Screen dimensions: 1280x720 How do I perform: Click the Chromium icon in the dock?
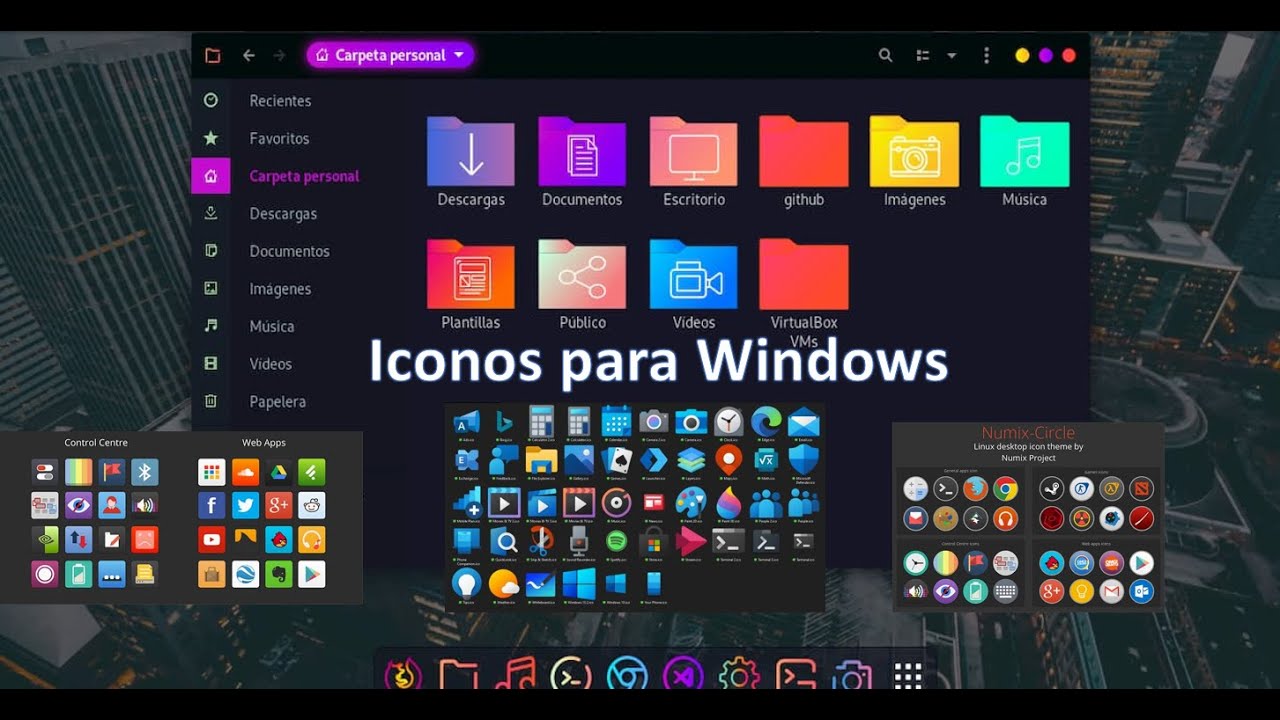point(627,675)
